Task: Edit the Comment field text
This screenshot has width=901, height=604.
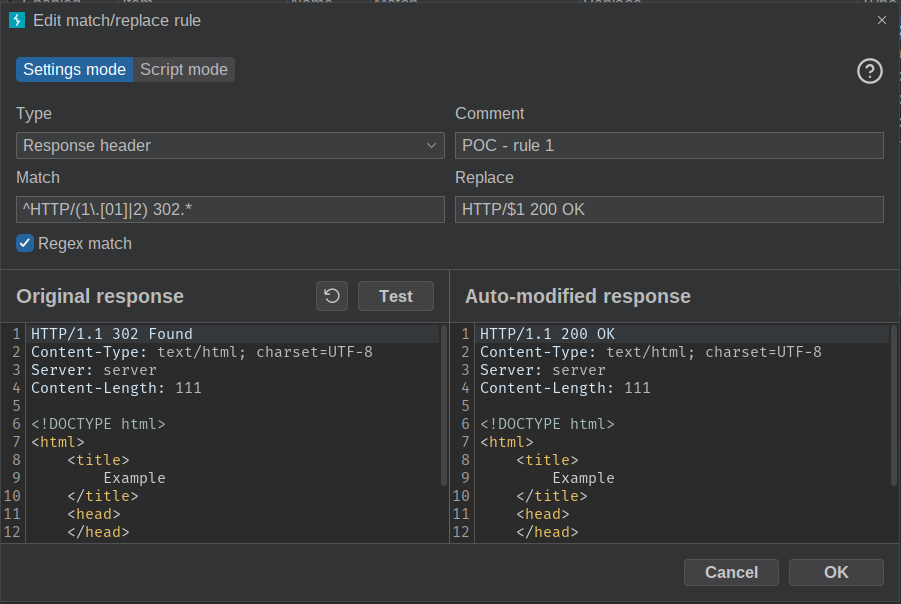Action: tap(669, 145)
